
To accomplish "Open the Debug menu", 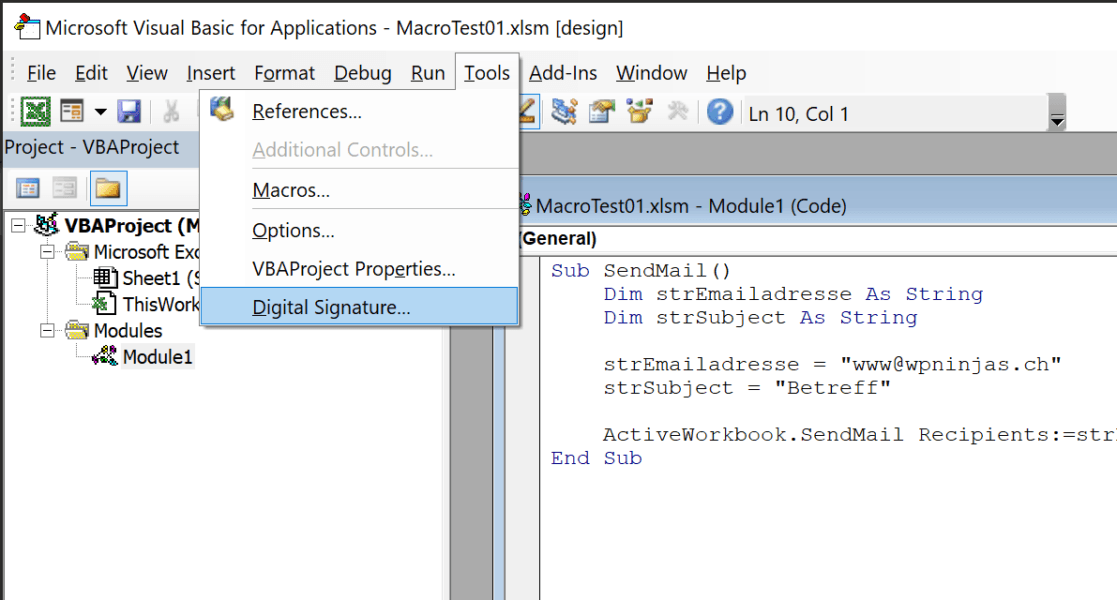I will [363, 73].
